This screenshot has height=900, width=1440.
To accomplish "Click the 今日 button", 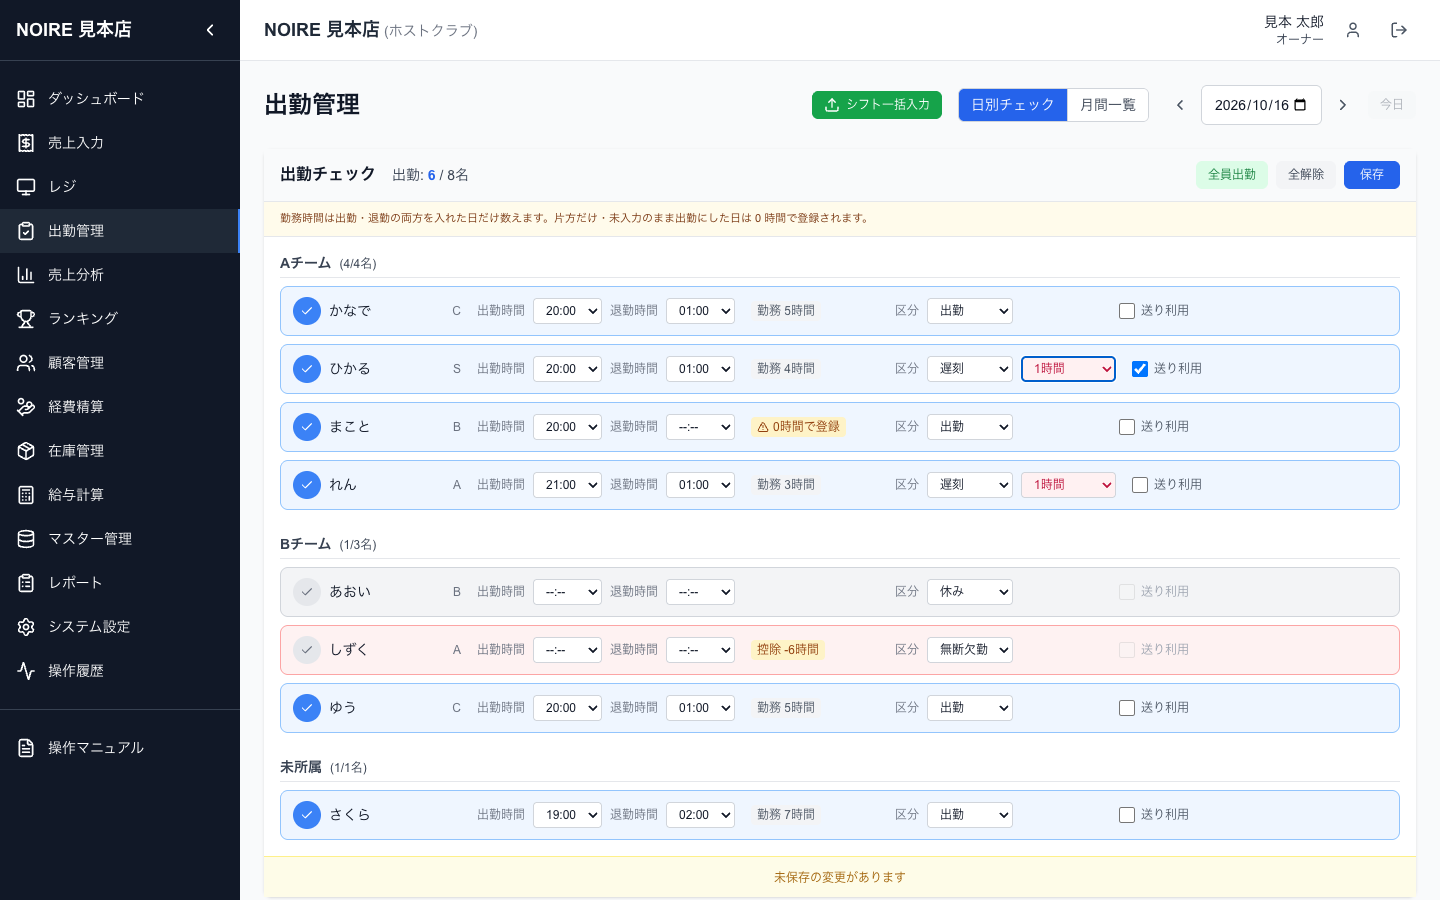I will click(1392, 104).
